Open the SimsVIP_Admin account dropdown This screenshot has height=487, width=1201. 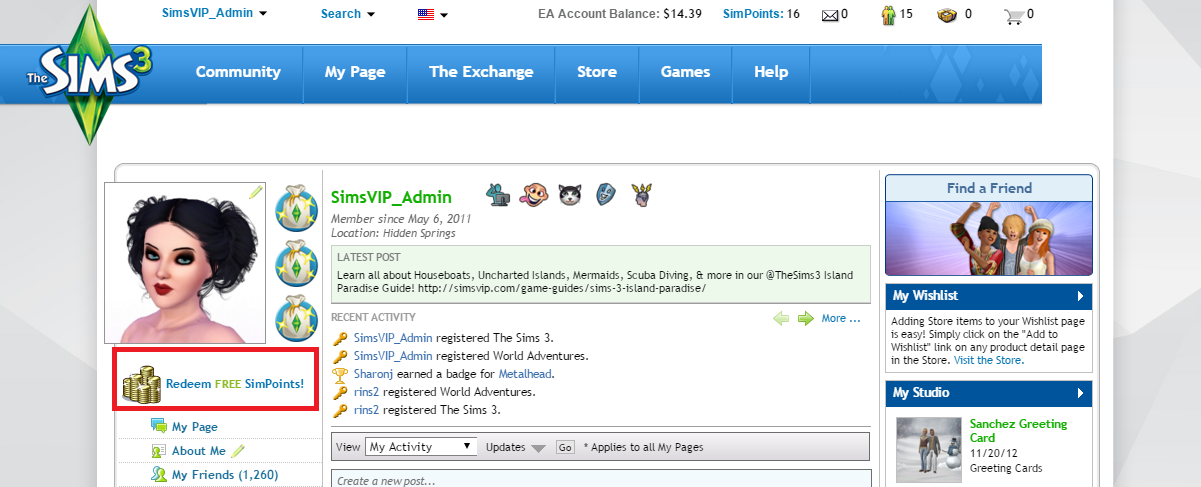click(214, 14)
